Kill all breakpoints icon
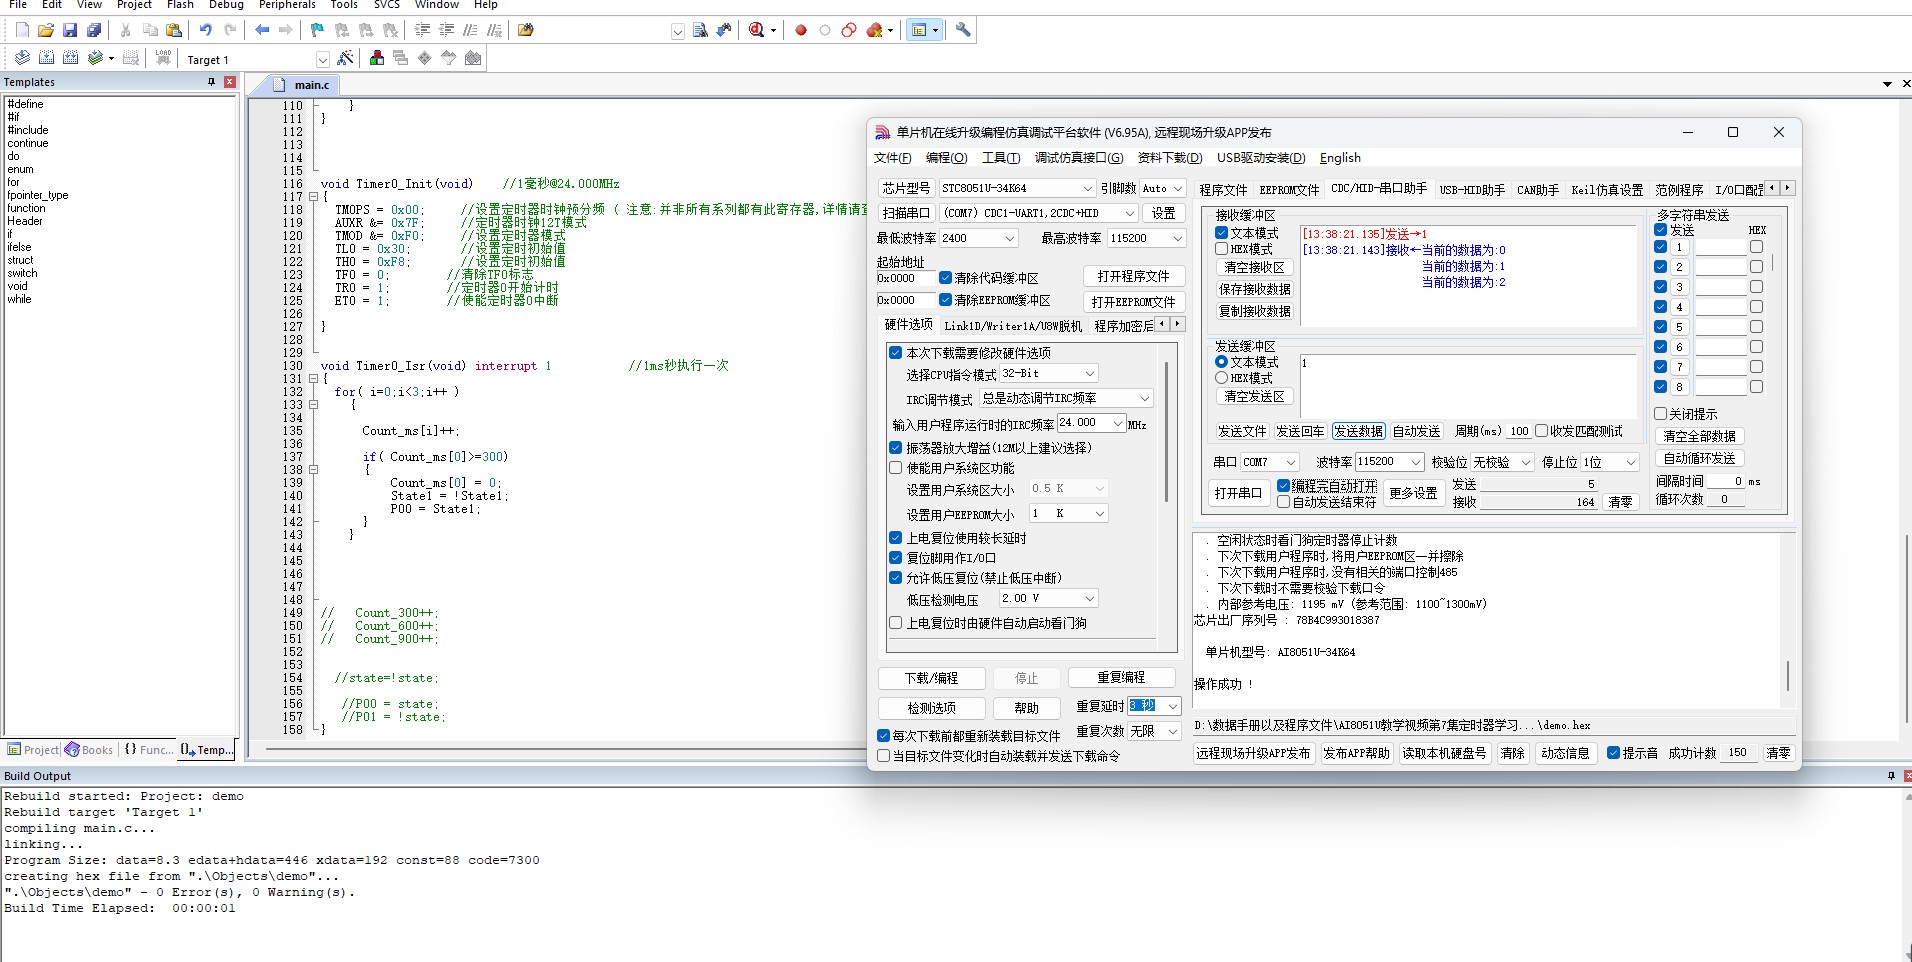Viewport: 1912px width, 962px height. [x=875, y=30]
